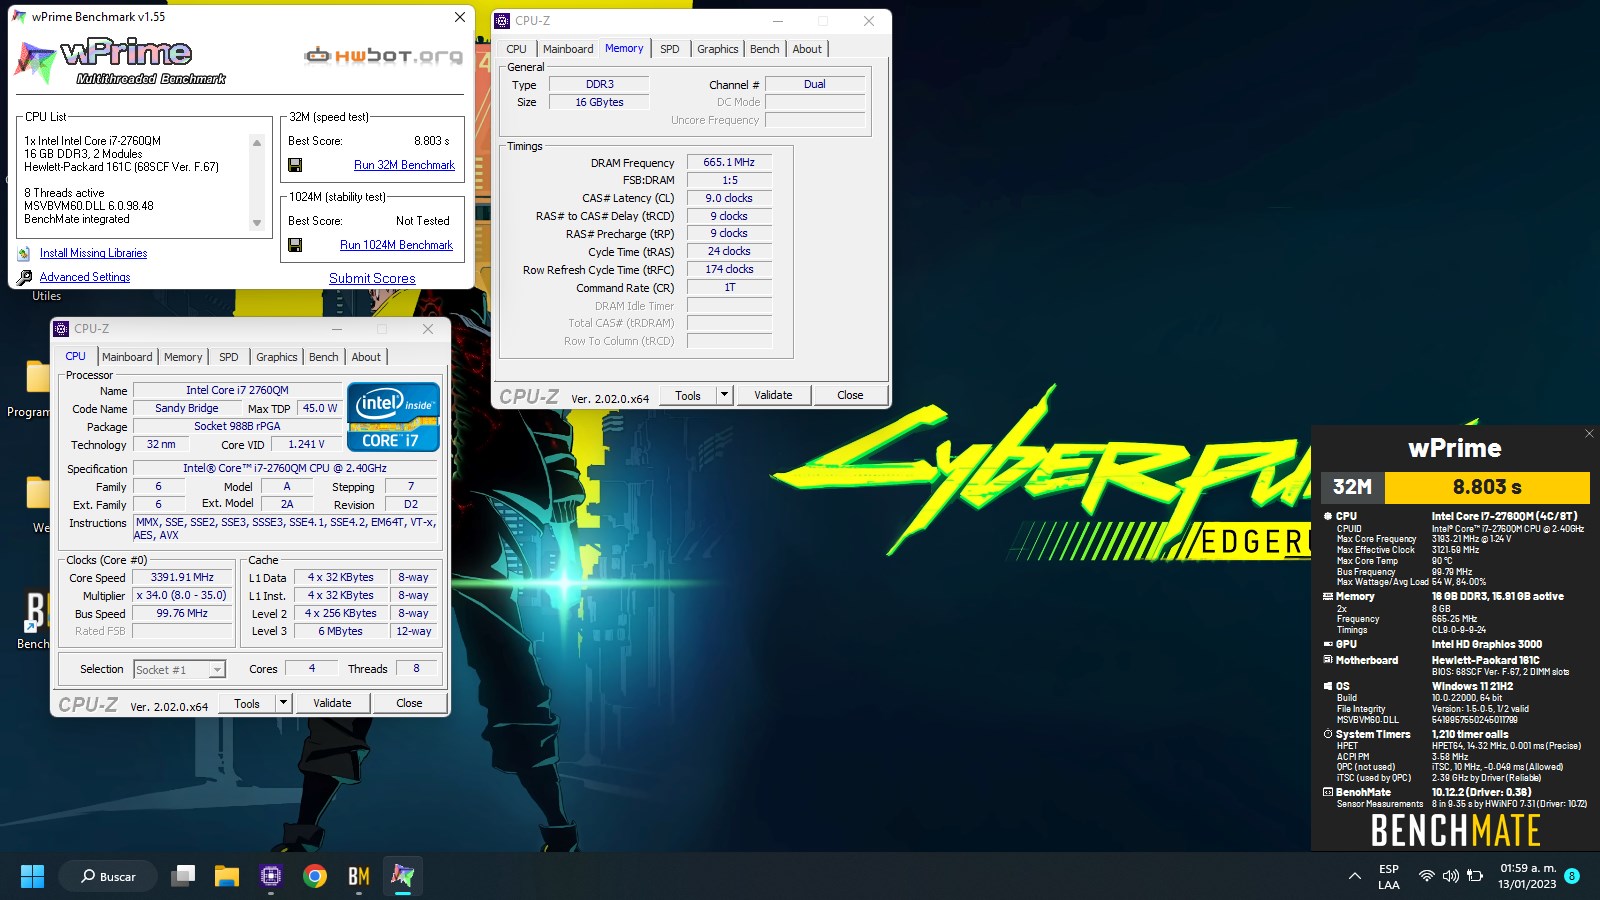Click the Buscar search box on the taskbar
The height and width of the screenshot is (900, 1600).
[x=108, y=876]
